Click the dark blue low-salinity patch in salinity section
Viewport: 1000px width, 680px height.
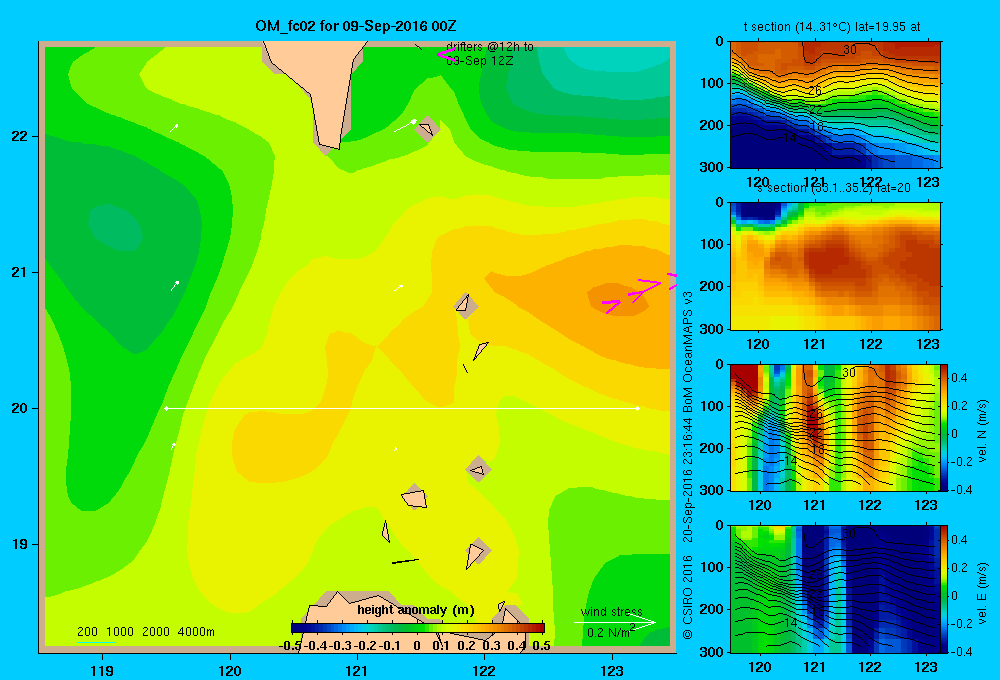(759, 214)
